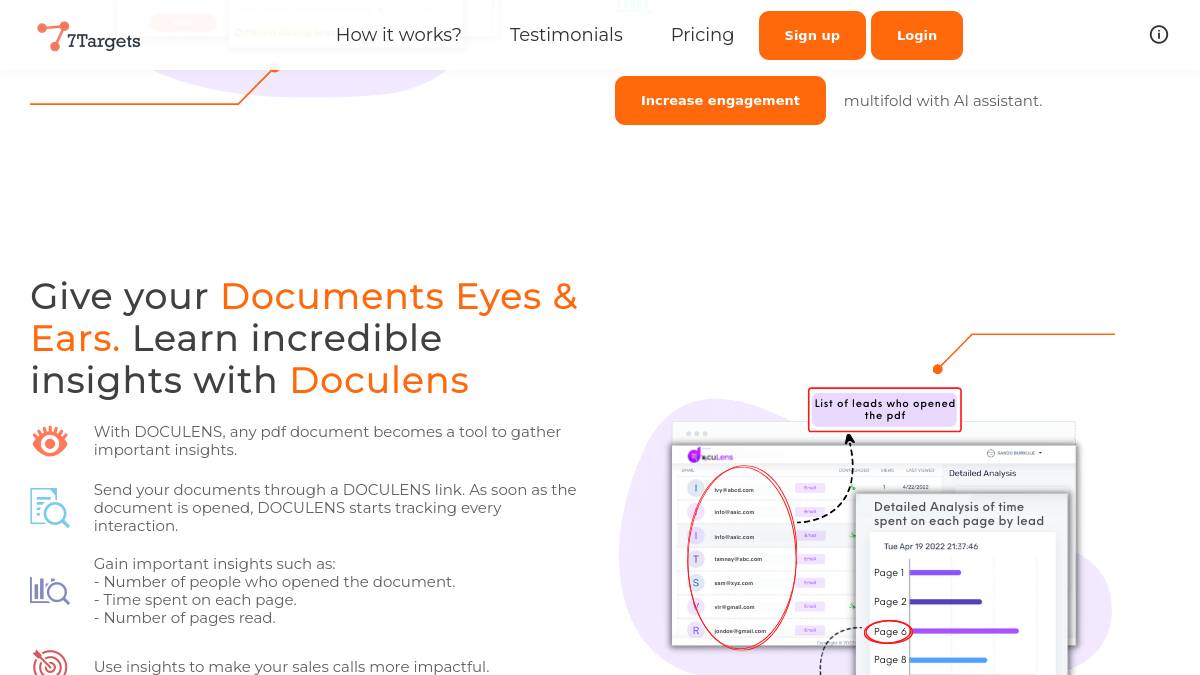This screenshot has width=1200, height=675.
Task: Open the Pricing page
Action: pos(702,35)
